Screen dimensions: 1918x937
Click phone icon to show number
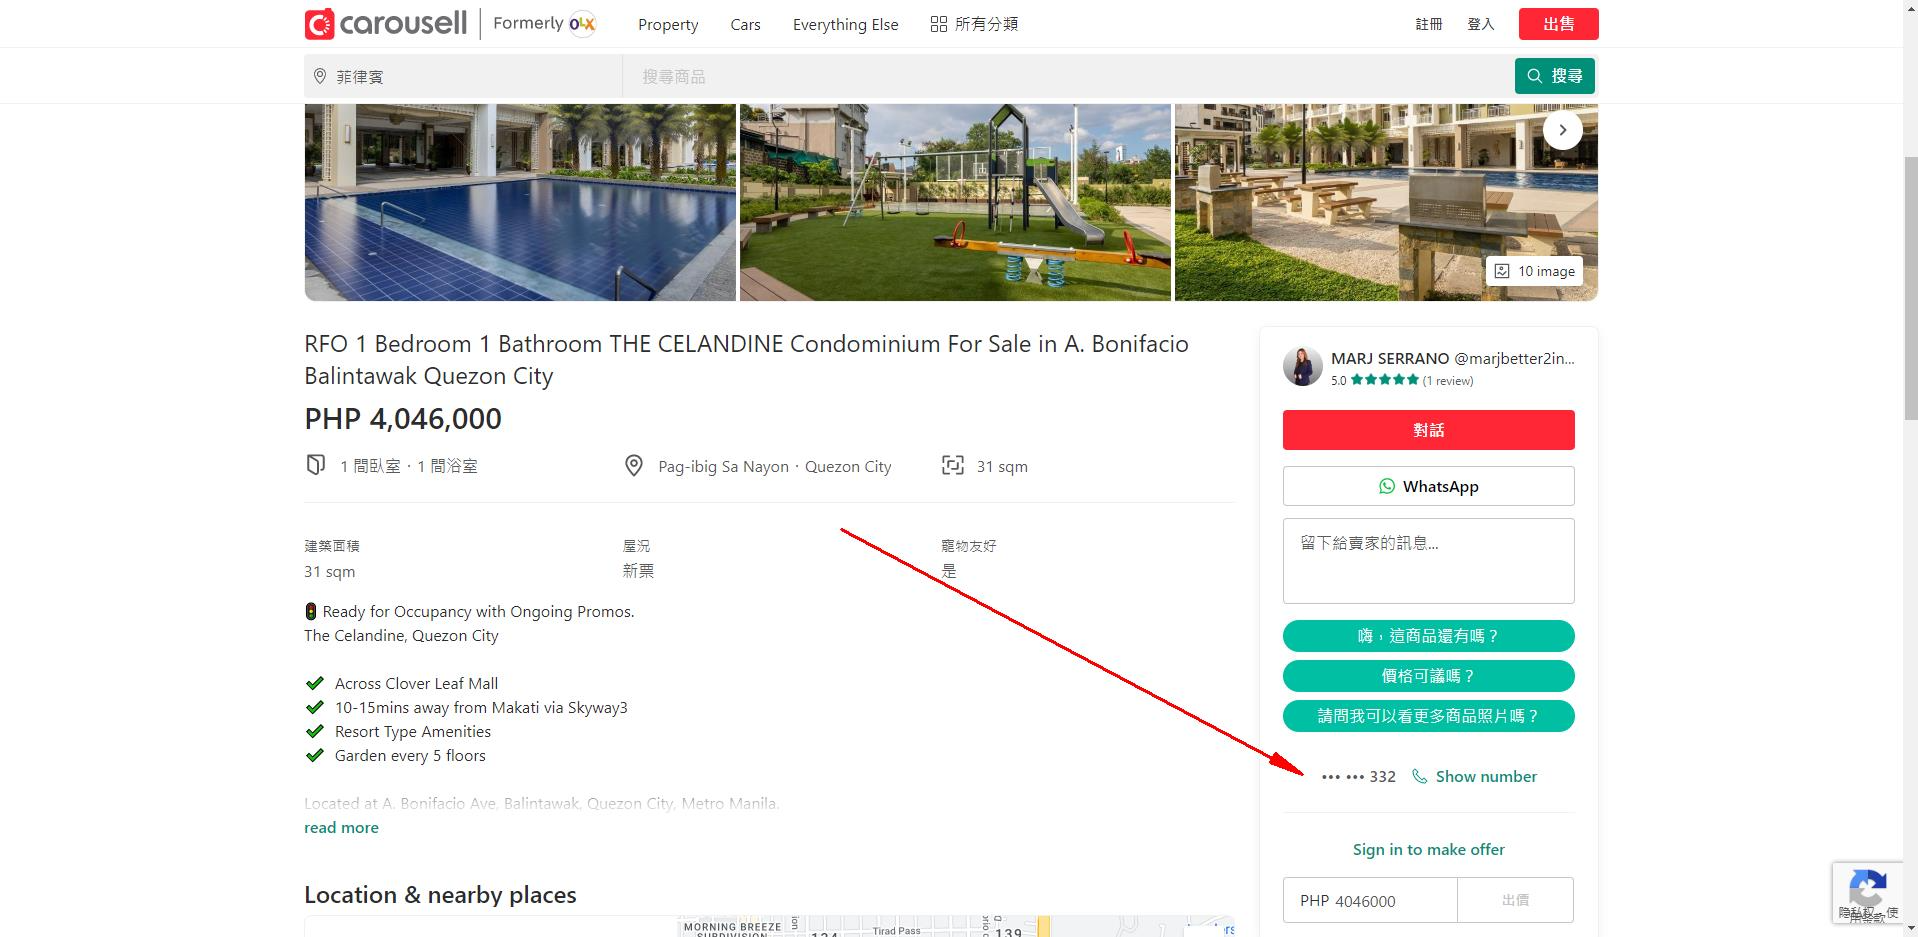(1419, 777)
